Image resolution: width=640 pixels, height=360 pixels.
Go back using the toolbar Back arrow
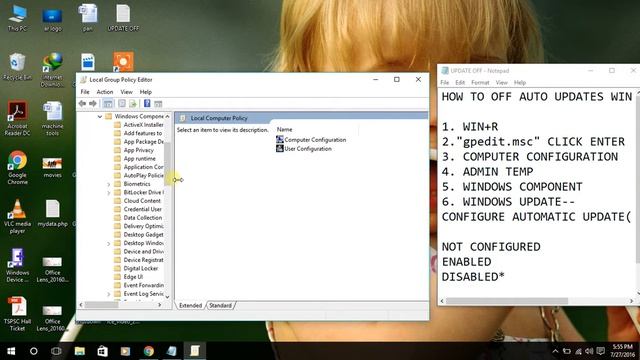[x=82, y=104]
